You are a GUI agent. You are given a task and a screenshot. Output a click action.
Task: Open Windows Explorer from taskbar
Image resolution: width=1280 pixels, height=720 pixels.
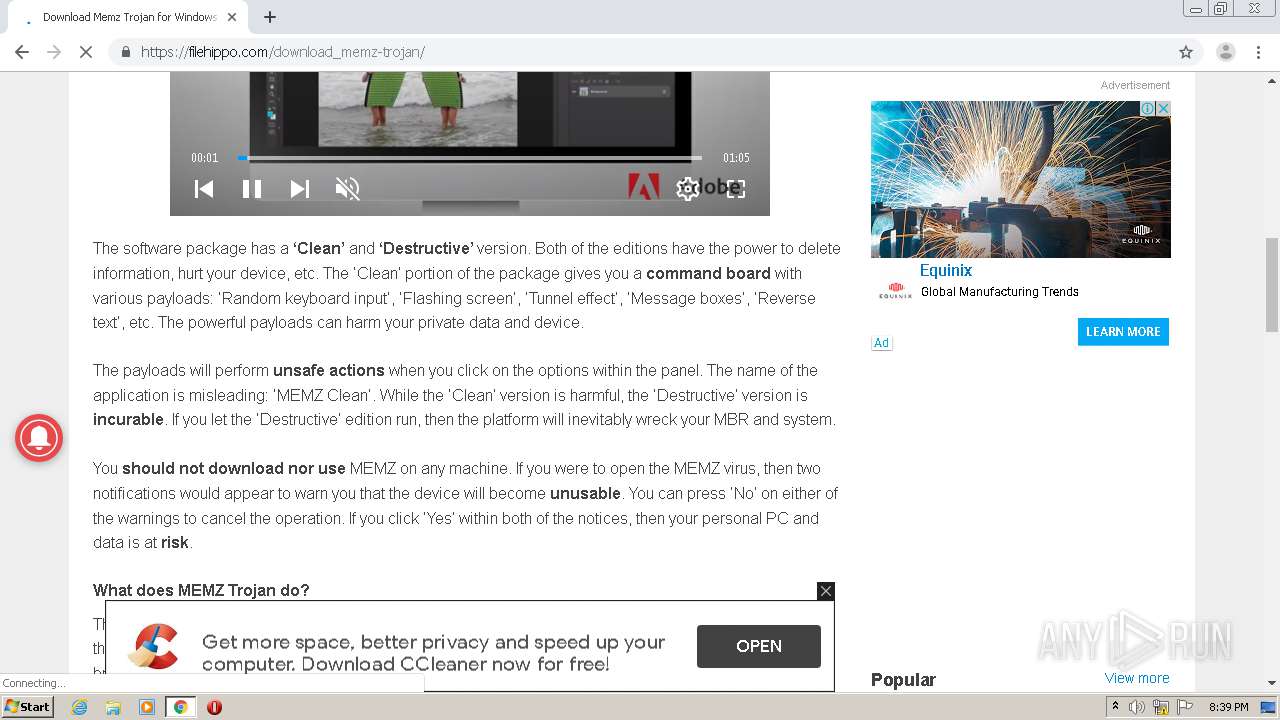pyautogui.click(x=113, y=707)
